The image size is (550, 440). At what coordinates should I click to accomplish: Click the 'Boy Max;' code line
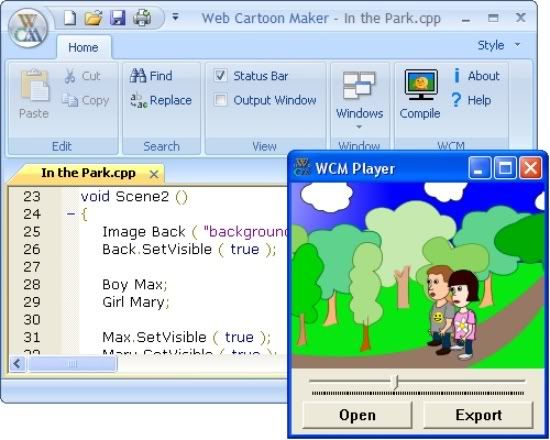[x=135, y=285]
